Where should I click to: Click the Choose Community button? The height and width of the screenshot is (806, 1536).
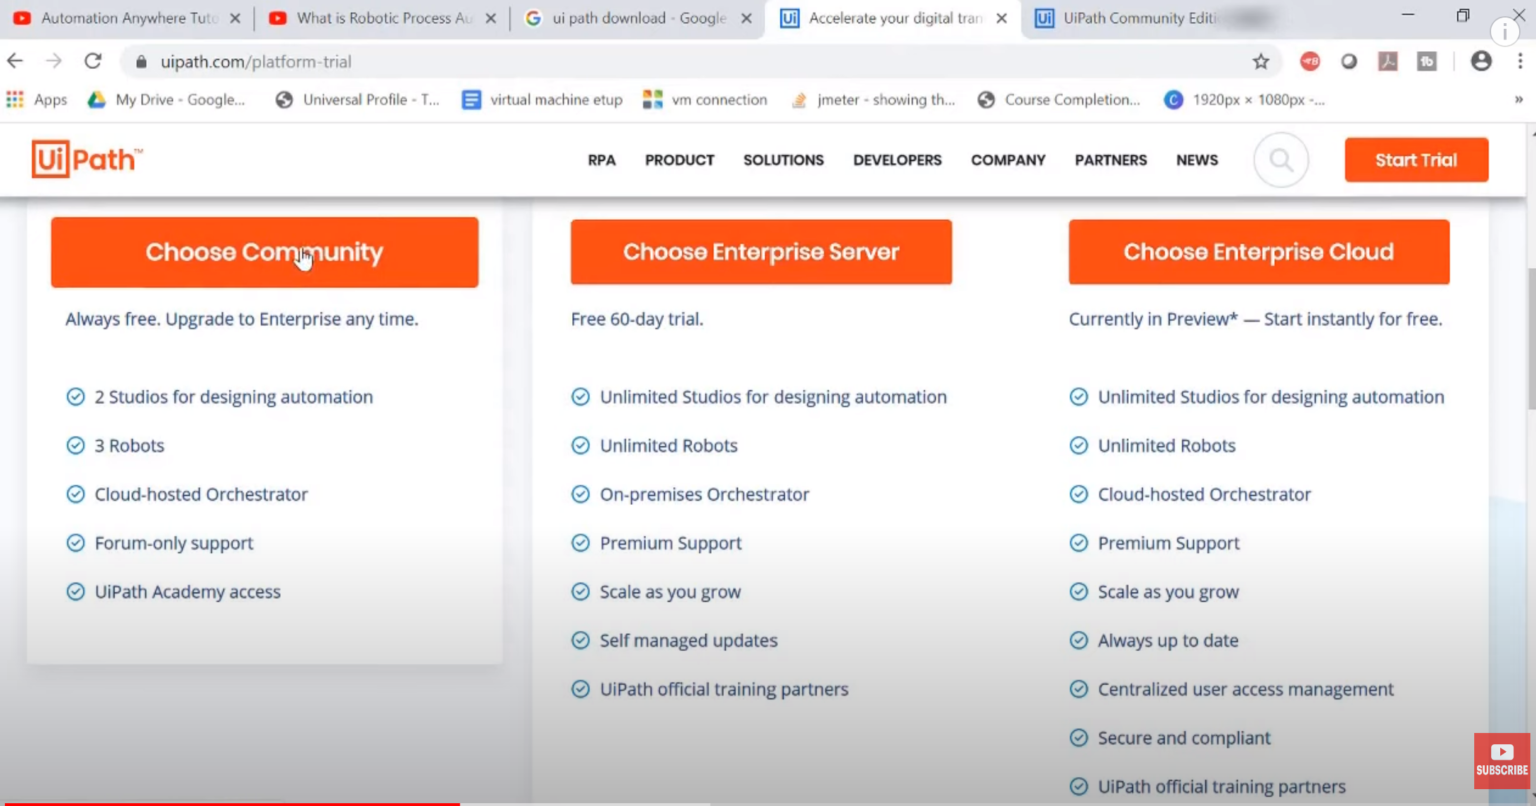pos(264,252)
